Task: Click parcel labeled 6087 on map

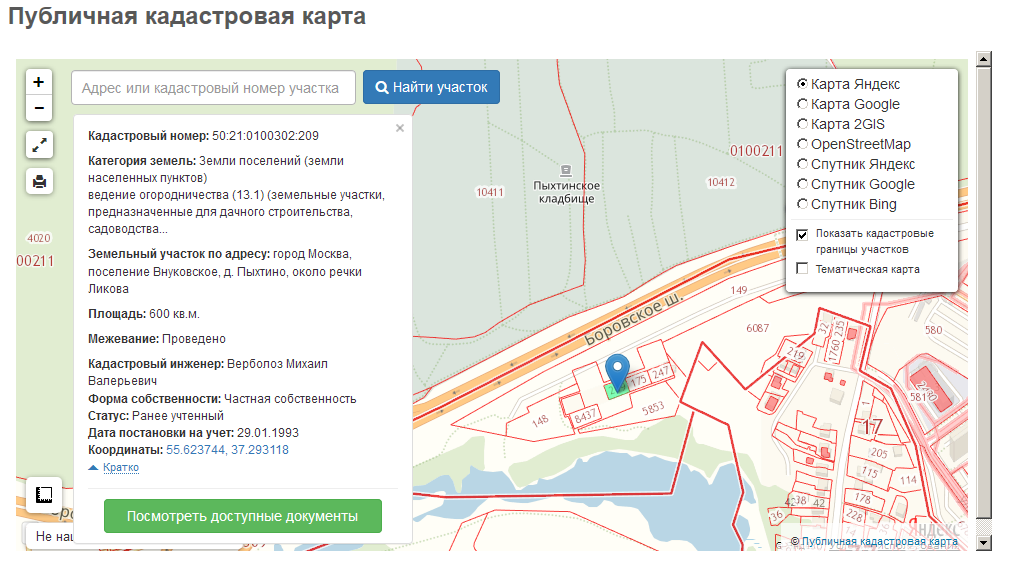Action: click(758, 328)
